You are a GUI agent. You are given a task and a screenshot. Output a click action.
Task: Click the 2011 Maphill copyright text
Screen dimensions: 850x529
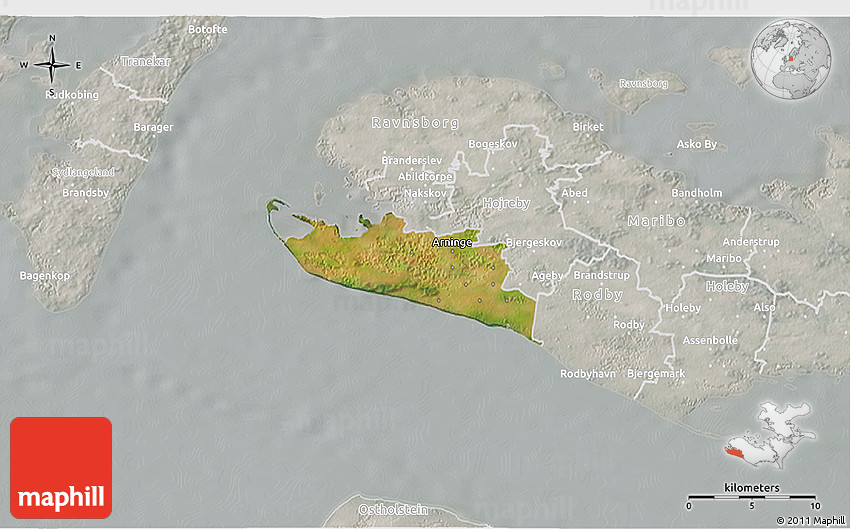809,520
